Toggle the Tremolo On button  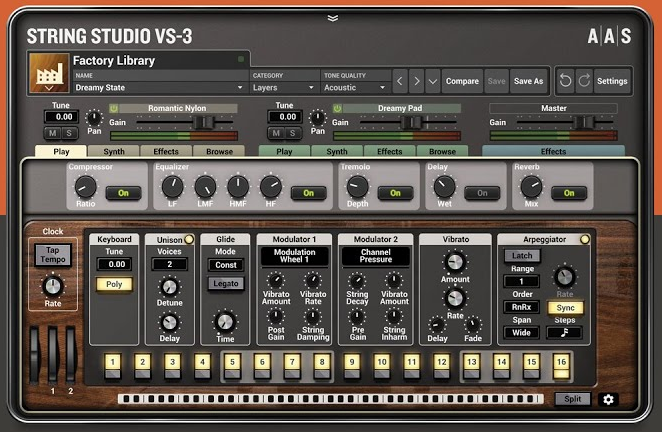click(x=395, y=193)
